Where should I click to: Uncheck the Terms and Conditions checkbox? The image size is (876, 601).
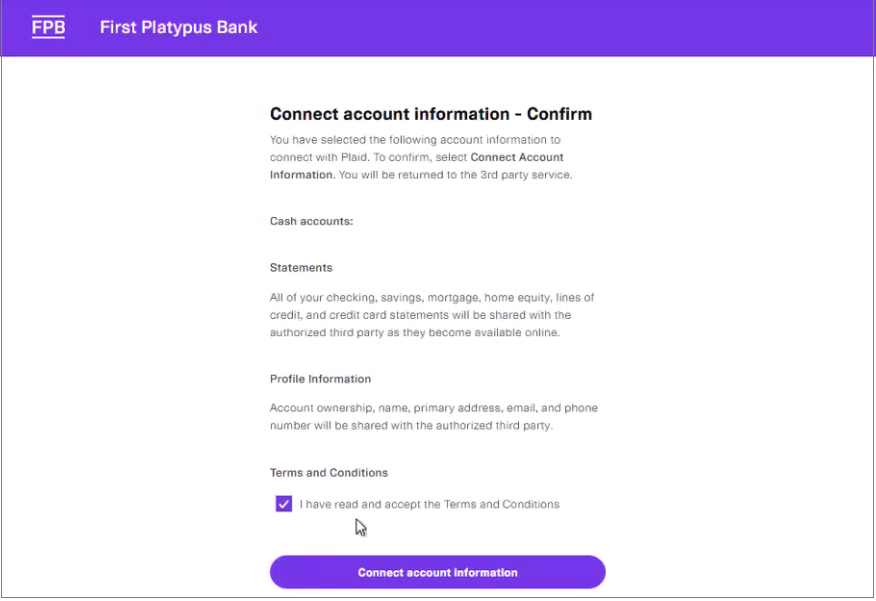(283, 504)
